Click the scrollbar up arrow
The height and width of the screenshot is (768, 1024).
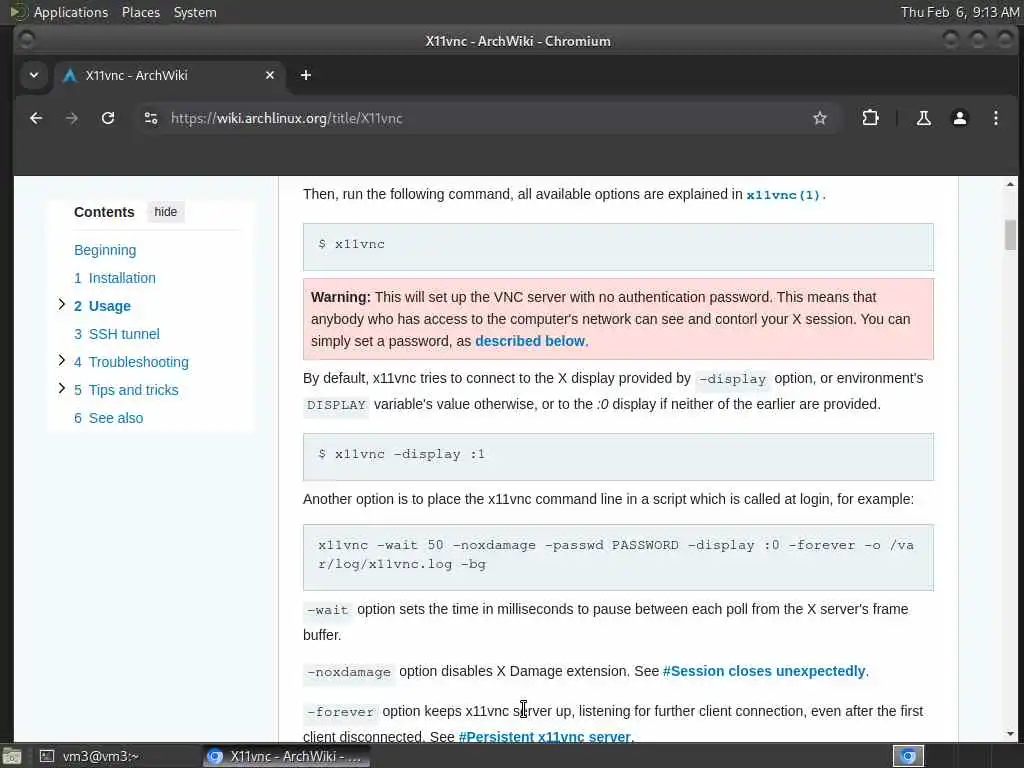(1010, 185)
